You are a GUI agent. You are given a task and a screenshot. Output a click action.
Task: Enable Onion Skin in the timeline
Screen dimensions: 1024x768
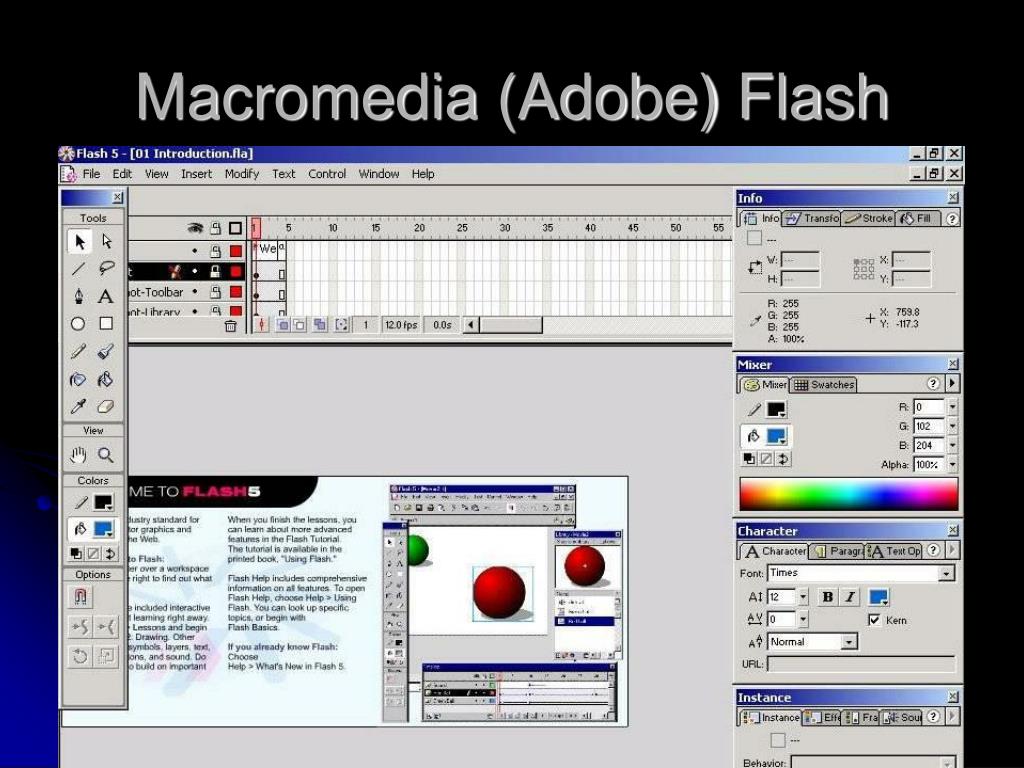pyautogui.click(x=283, y=325)
